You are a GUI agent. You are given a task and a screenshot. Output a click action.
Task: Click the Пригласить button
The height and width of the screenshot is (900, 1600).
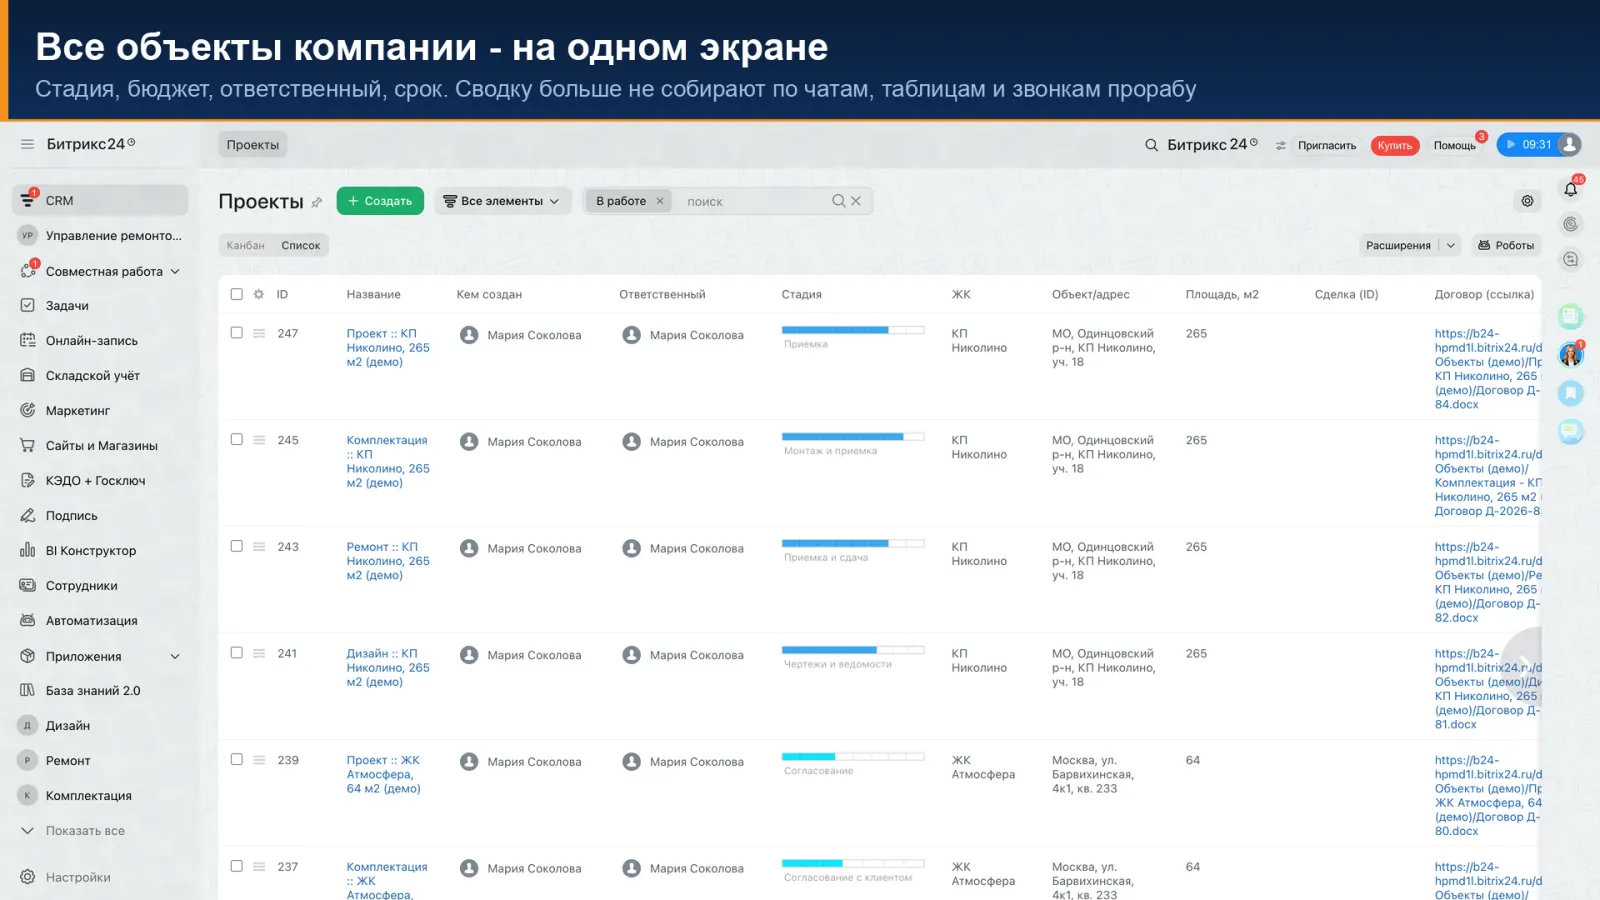[1327, 145]
